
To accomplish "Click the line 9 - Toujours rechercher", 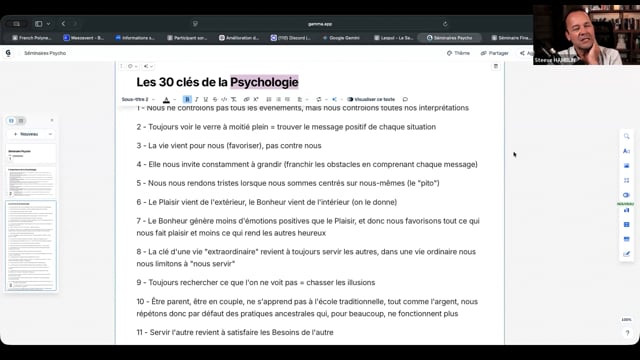I will point(256,282).
